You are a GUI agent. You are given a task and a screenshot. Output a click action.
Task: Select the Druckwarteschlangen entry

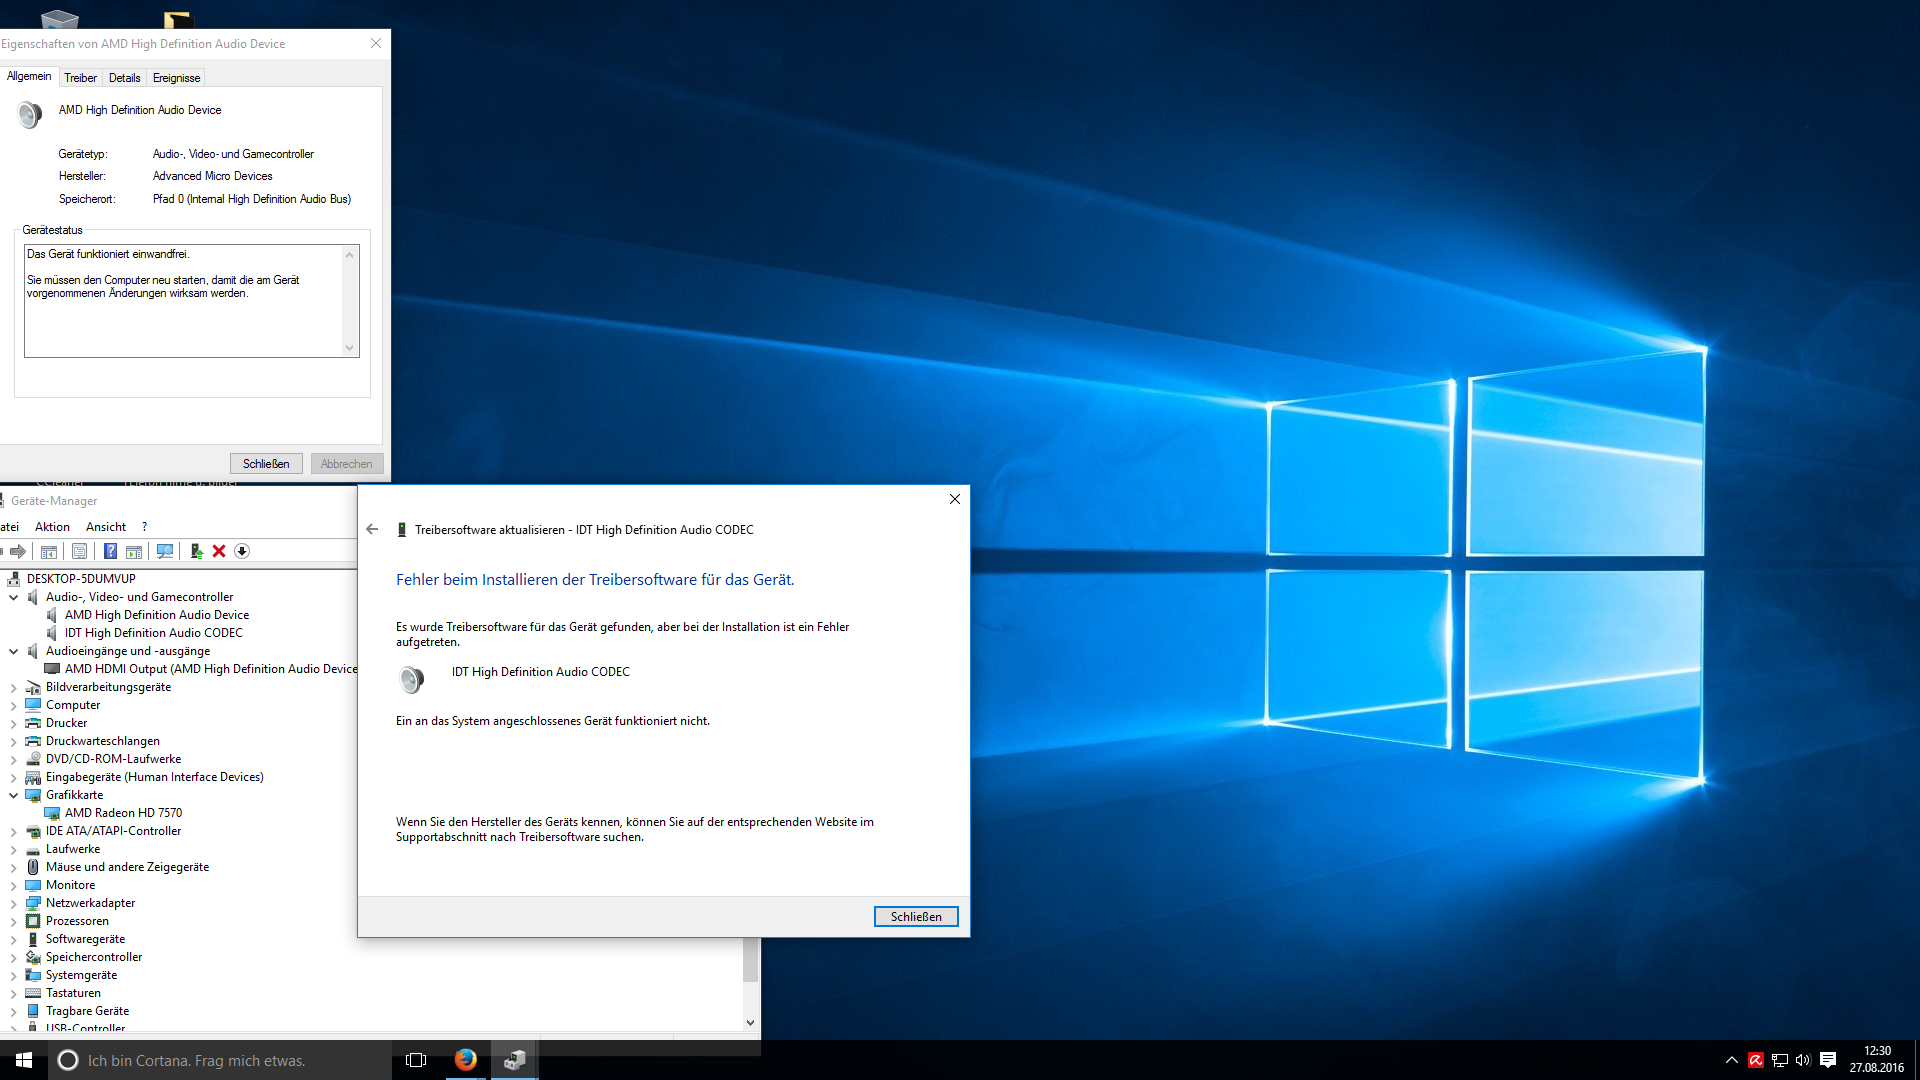point(103,741)
